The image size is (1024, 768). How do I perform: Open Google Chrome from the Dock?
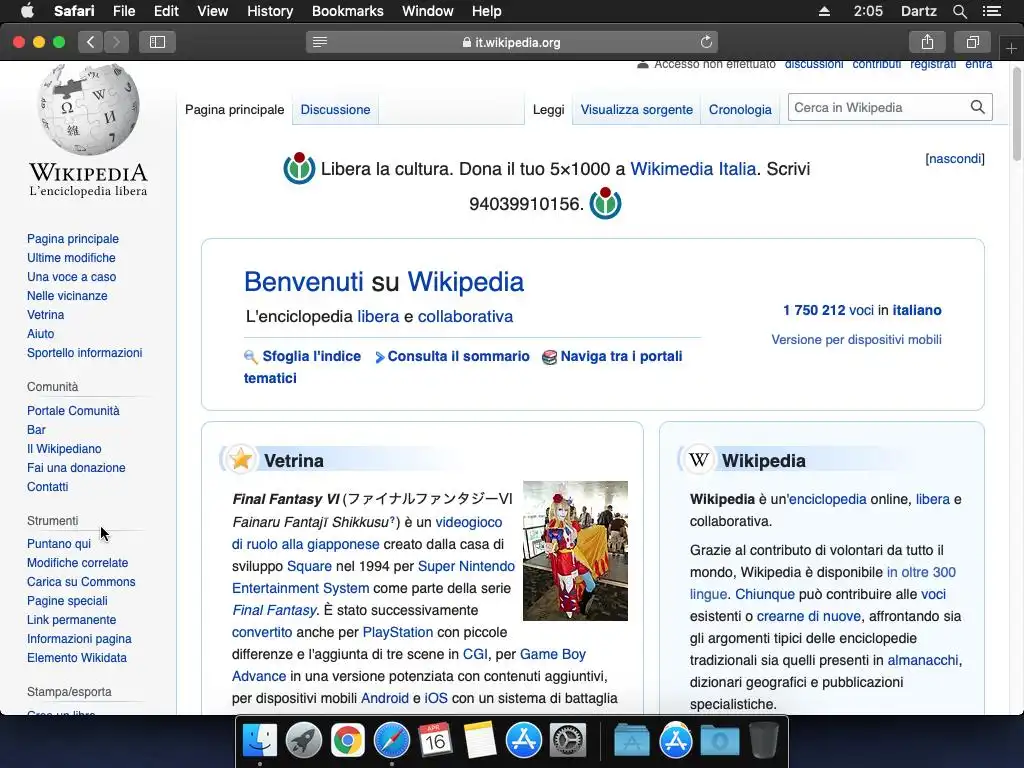[347, 741]
